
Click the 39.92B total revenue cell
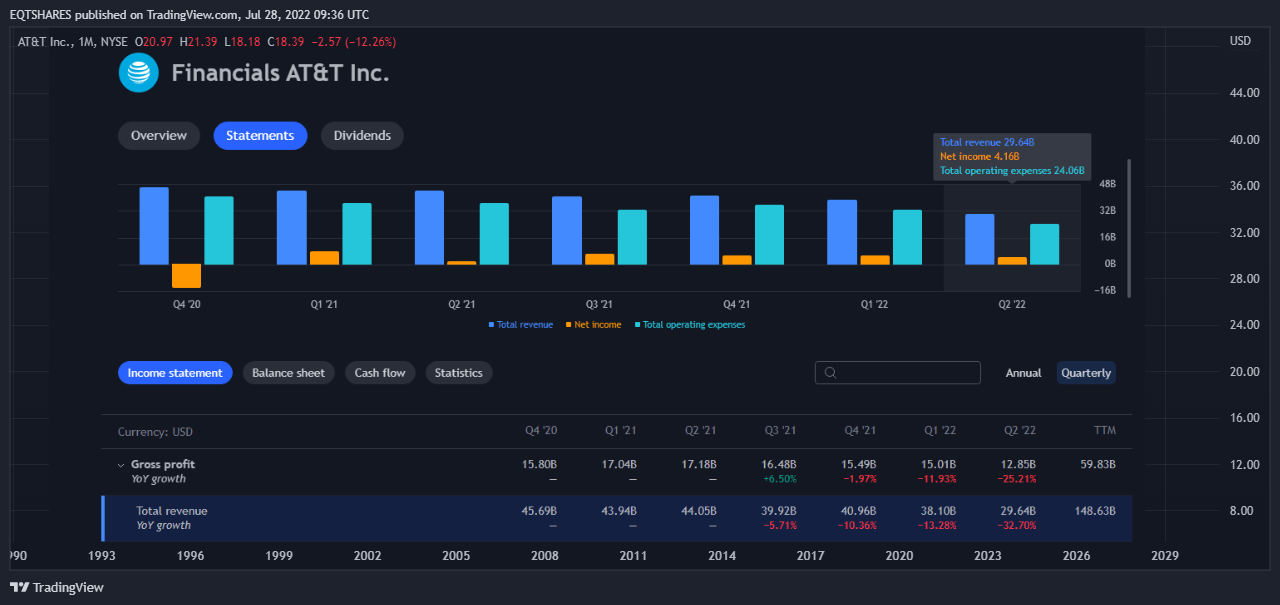[x=779, y=511]
